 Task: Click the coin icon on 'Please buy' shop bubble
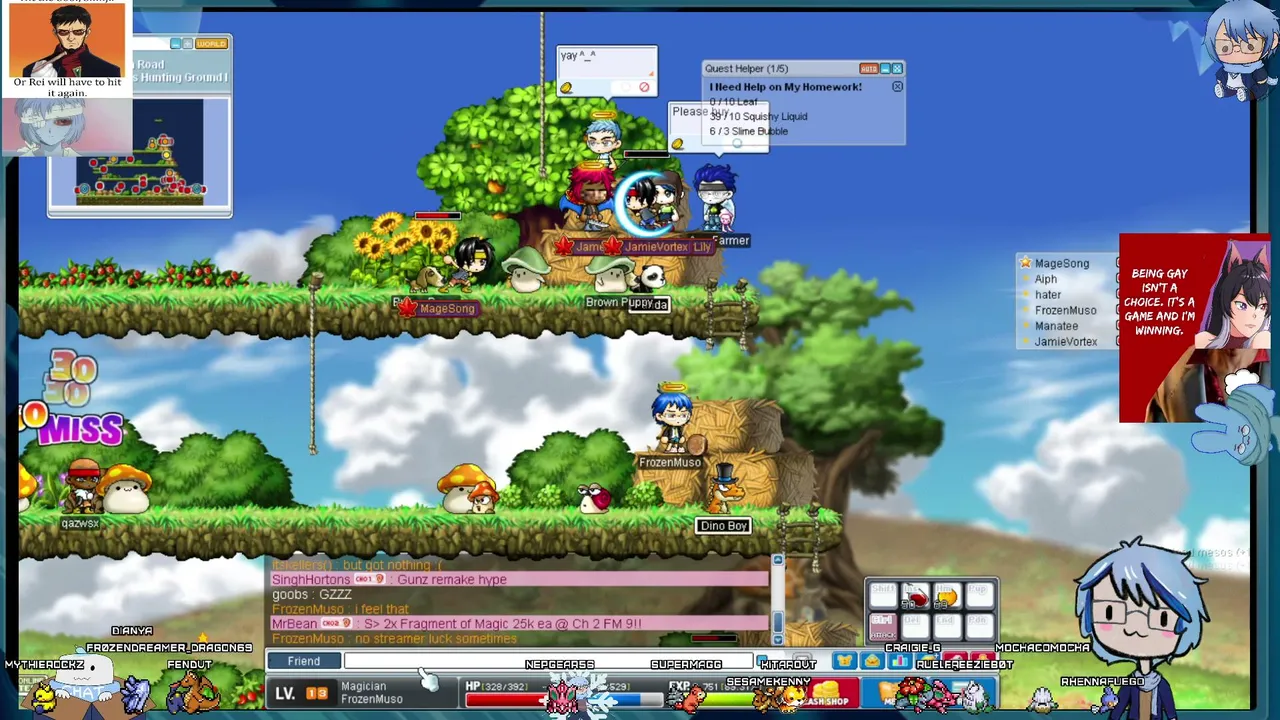coord(677,144)
